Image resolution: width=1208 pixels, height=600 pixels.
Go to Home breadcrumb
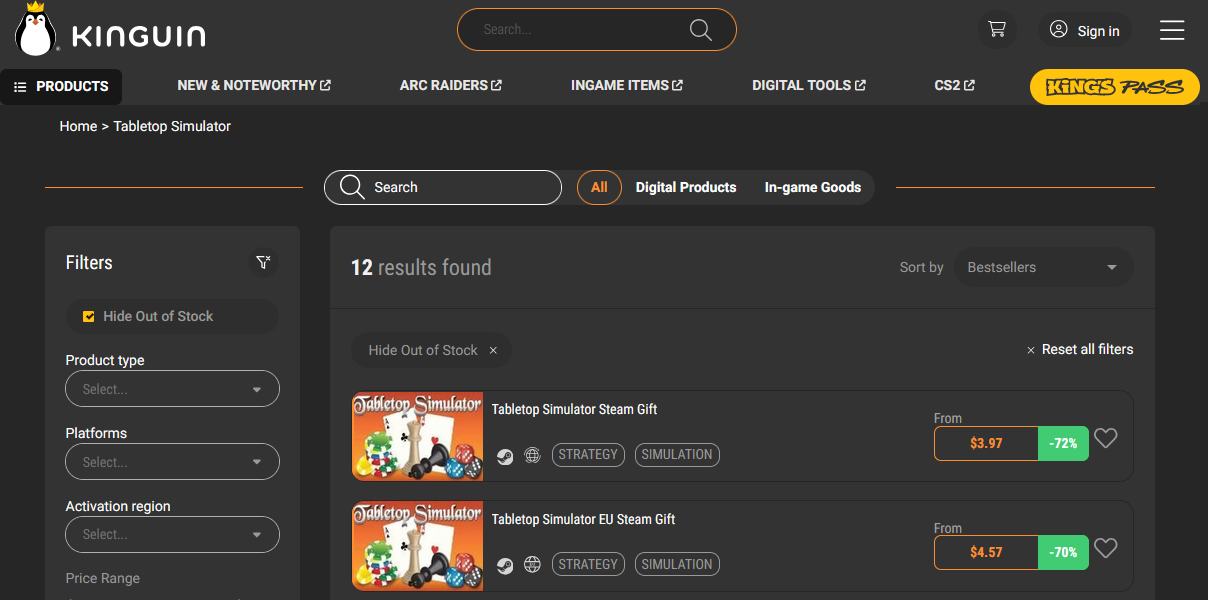tap(78, 126)
